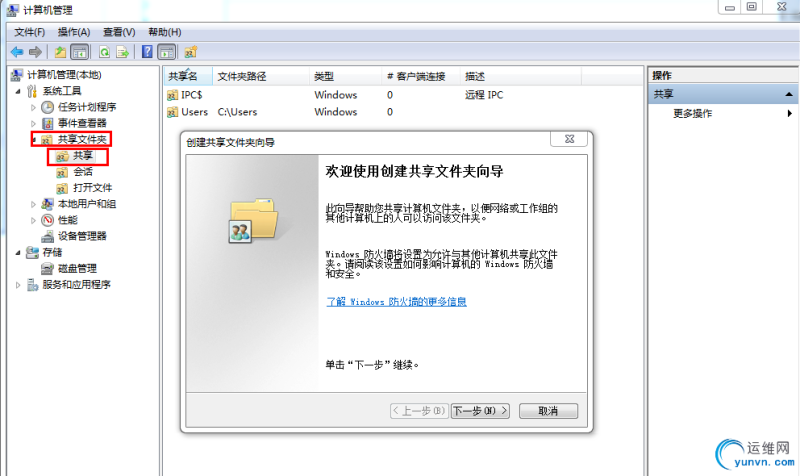Click the Up one level folder icon
The height and width of the screenshot is (476, 800).
pos(60,52)
